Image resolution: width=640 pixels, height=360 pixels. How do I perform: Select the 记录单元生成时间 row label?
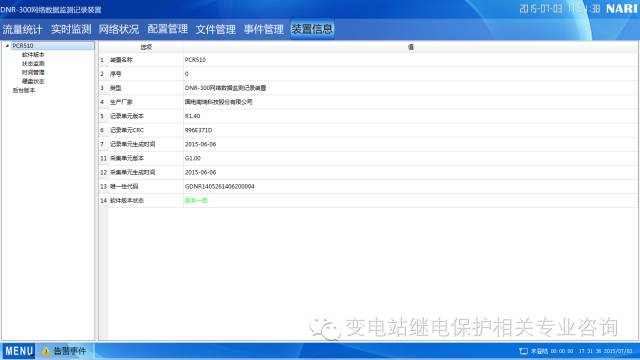(x=133, y=144)
